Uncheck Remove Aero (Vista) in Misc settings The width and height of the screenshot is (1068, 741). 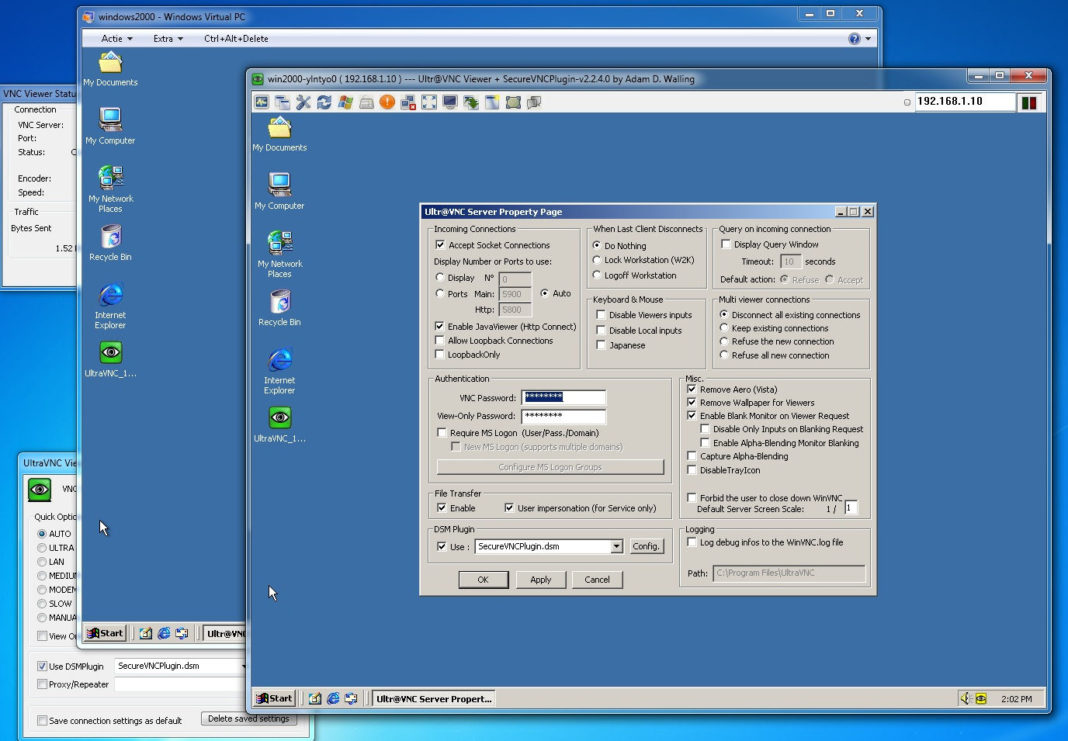[x=691, y=390]
